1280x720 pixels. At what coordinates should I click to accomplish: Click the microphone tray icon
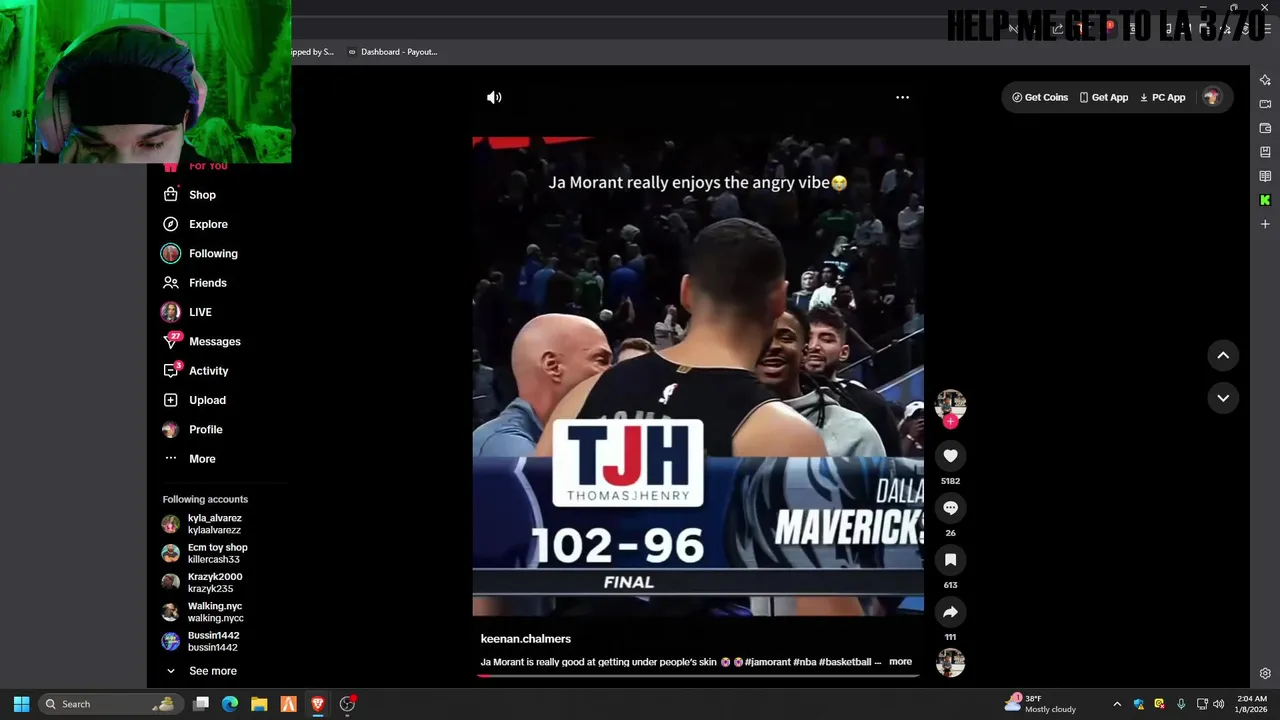1181,704
